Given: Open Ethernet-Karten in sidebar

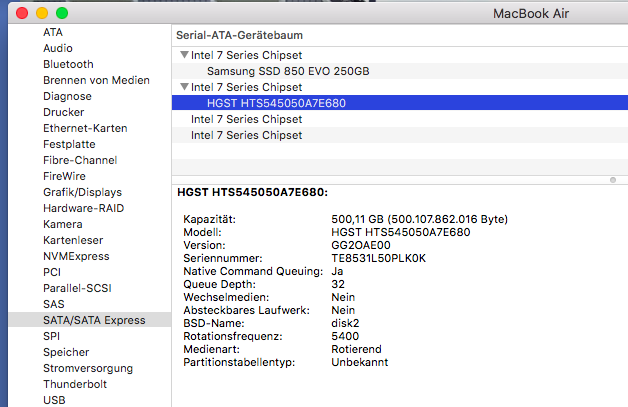Looking at the screenshot, I should pyautogui.click(x=85, y=128).
